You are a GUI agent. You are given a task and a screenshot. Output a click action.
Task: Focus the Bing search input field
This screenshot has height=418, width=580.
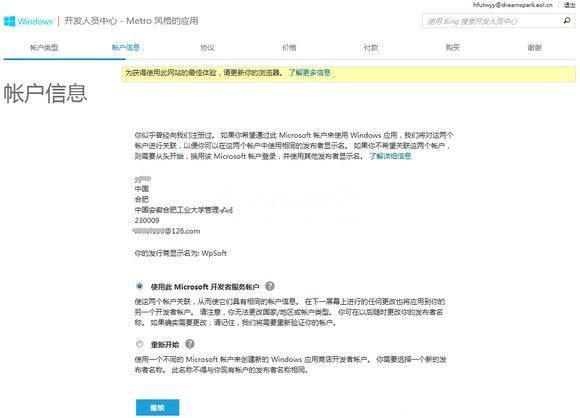pos(492,21)
